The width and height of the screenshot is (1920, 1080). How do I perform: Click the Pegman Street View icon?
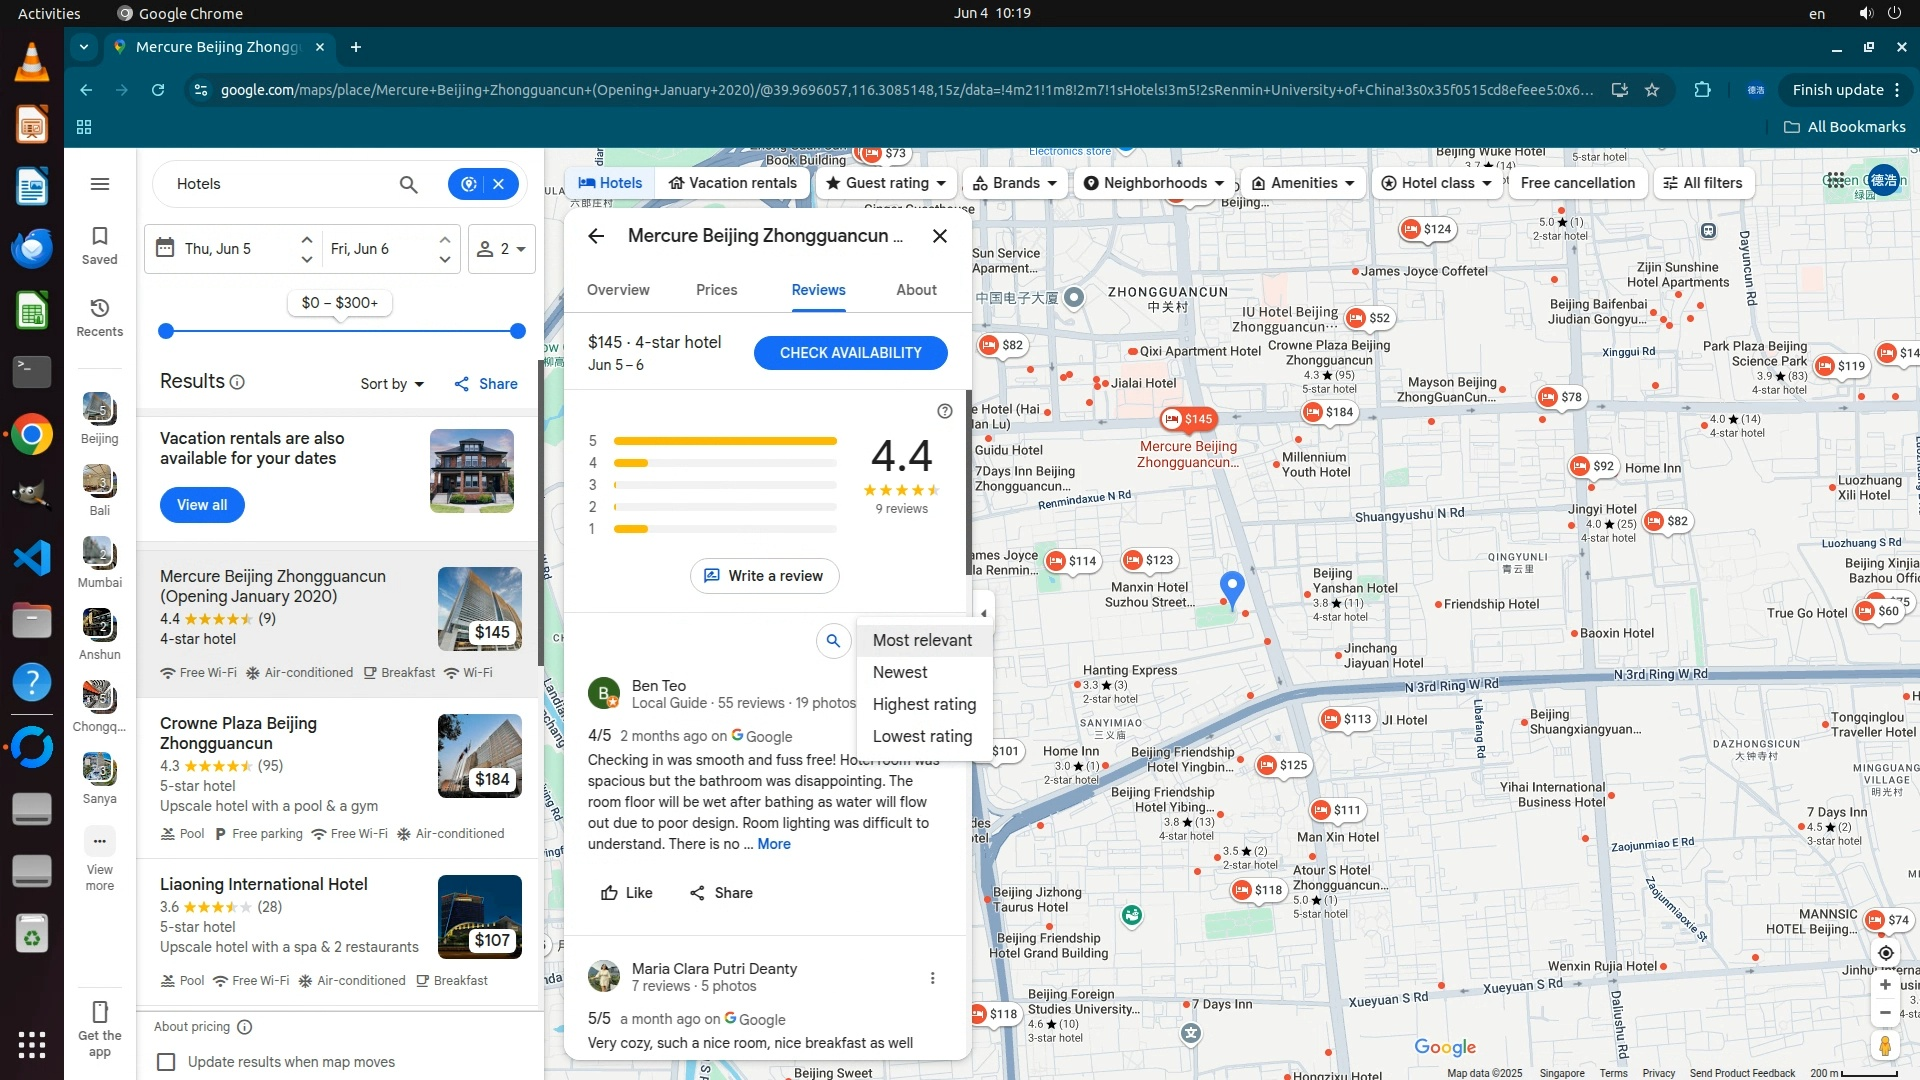(1884, 1046)
